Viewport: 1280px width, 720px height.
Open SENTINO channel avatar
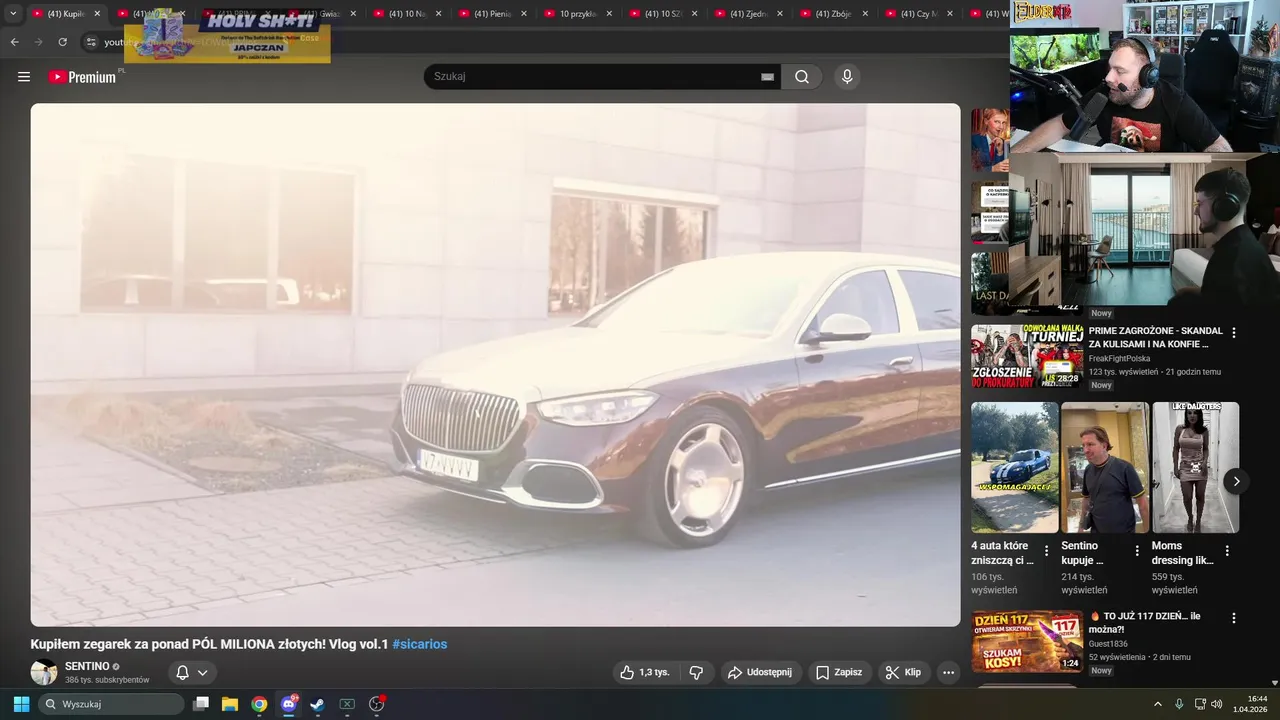pos(44,672)
